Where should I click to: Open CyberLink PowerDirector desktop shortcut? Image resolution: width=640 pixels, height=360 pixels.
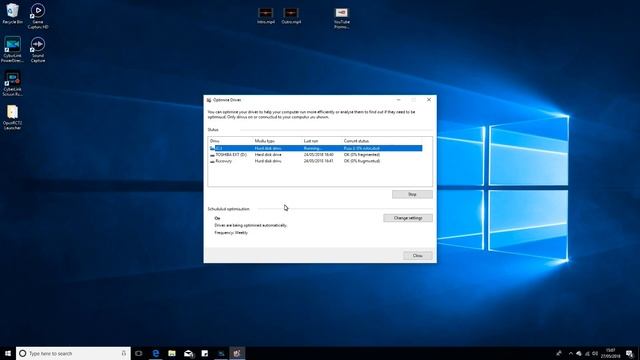coord(12,49)
